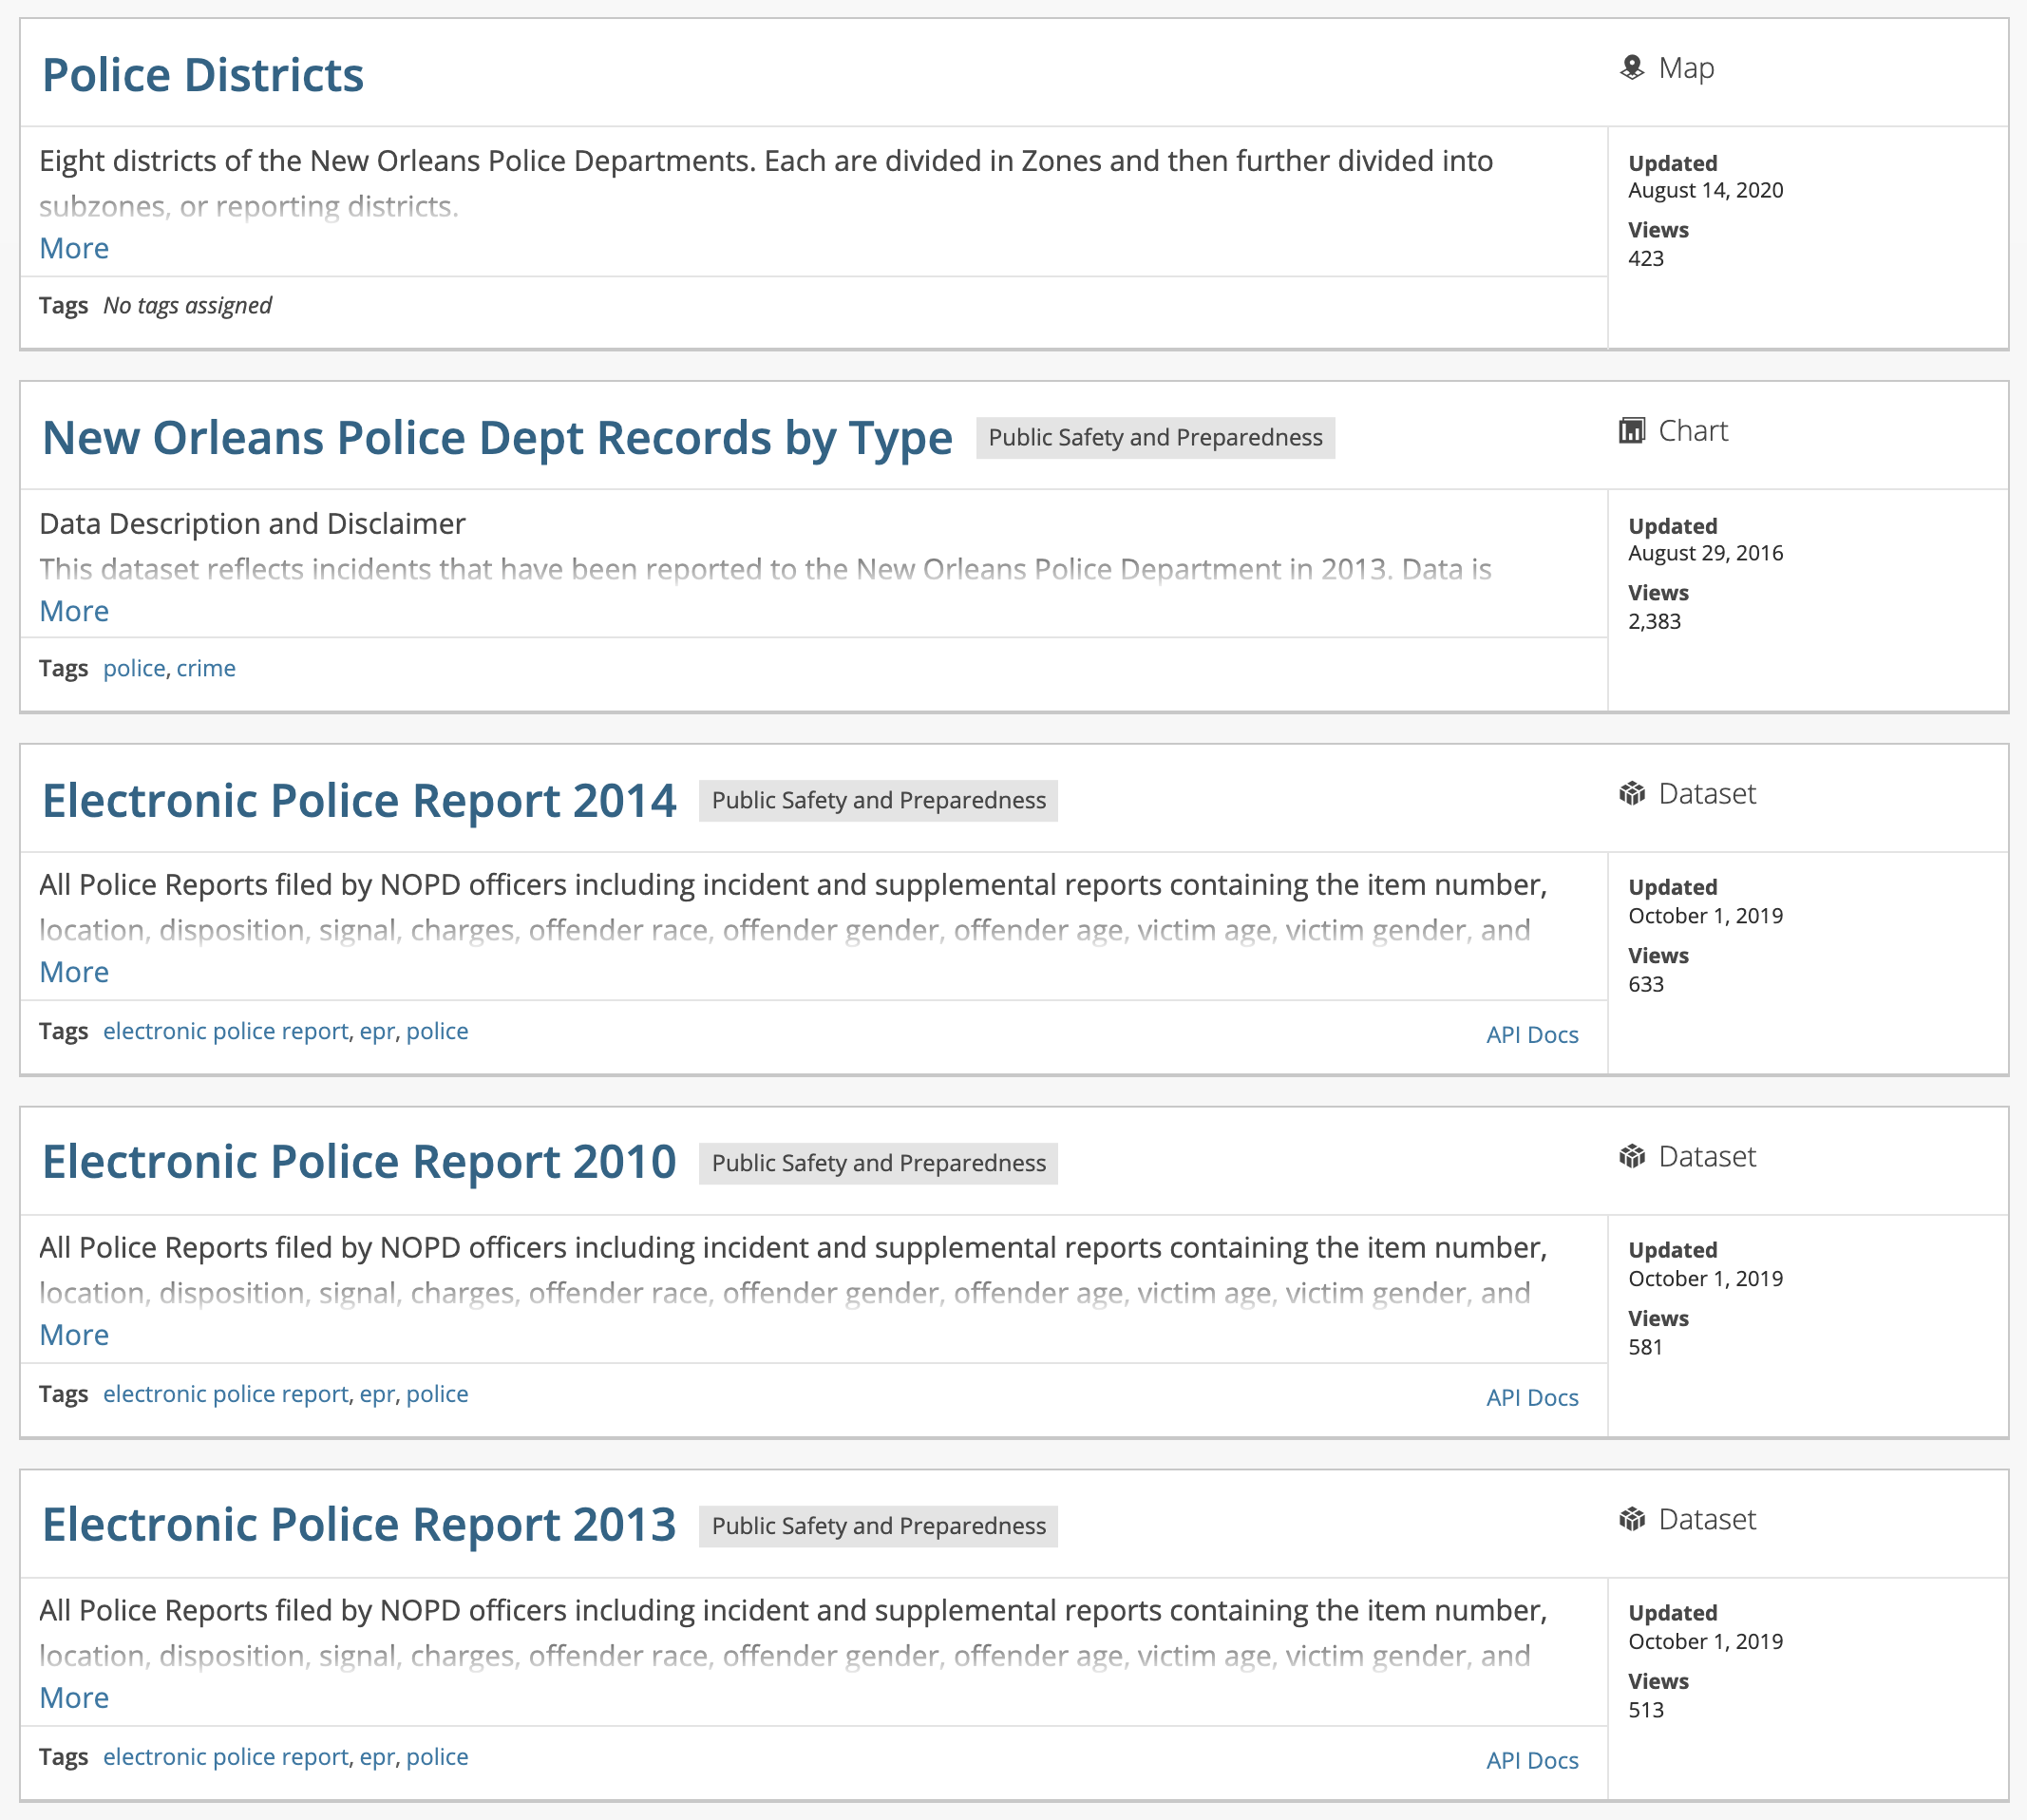Expand the Police Districts description with More

coord(74,248)
